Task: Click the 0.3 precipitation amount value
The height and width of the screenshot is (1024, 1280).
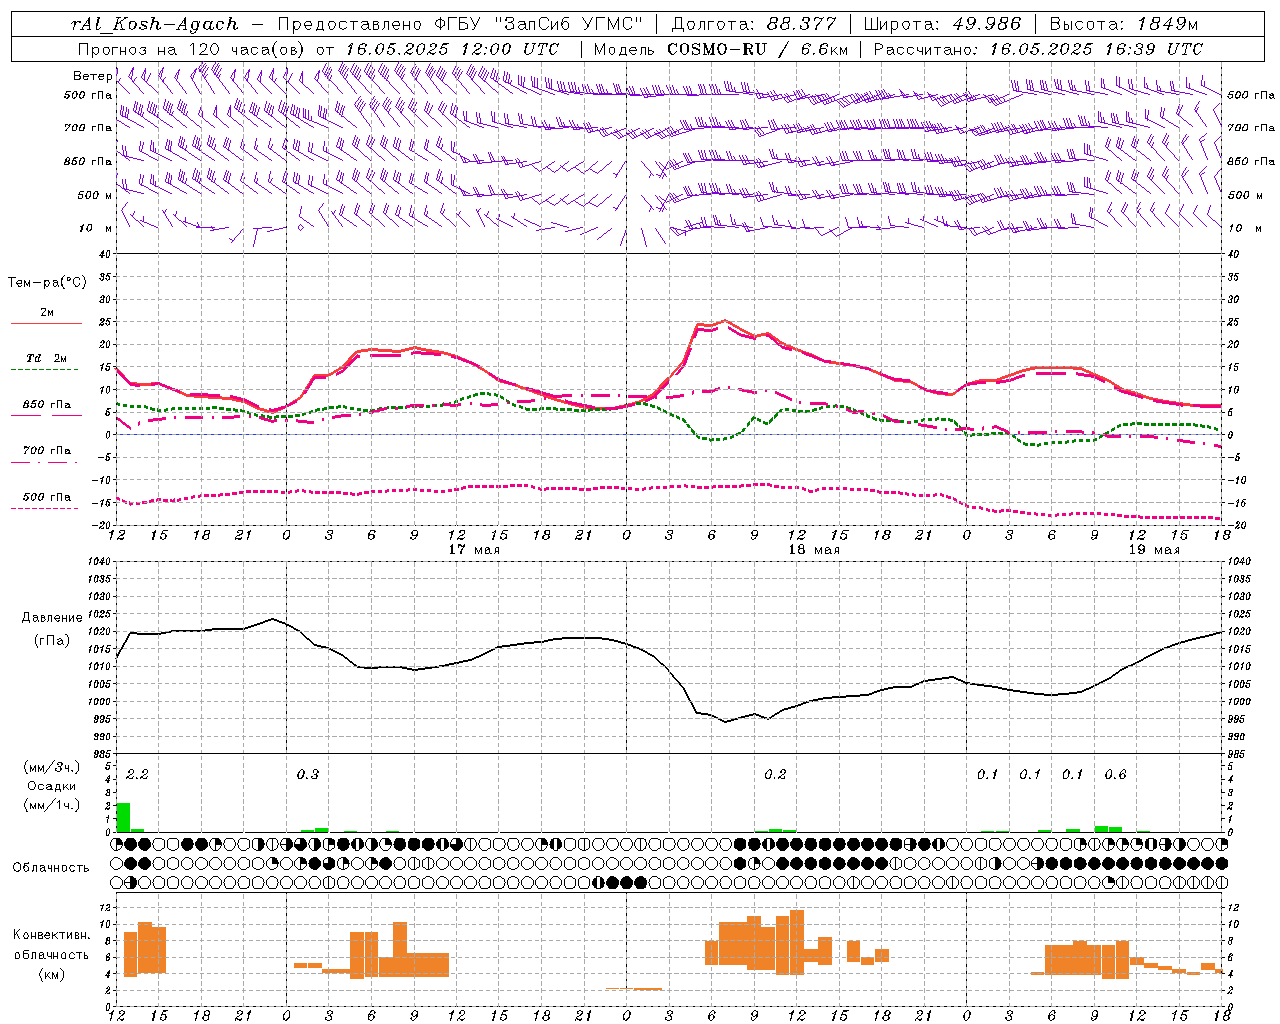Action: [308, 775]
